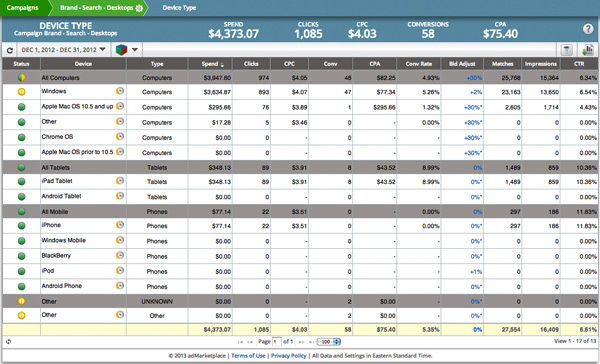Screen dimensions: 600x364
Task: Go to previous page with the pager arrow
Action: coord(250,342)
